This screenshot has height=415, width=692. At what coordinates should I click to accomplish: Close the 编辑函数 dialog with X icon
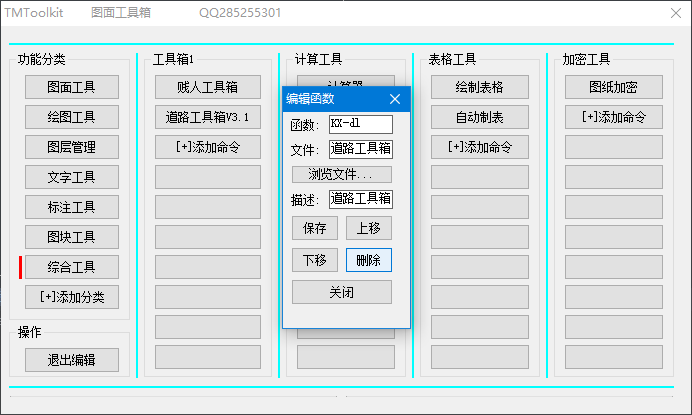(395, 98)
